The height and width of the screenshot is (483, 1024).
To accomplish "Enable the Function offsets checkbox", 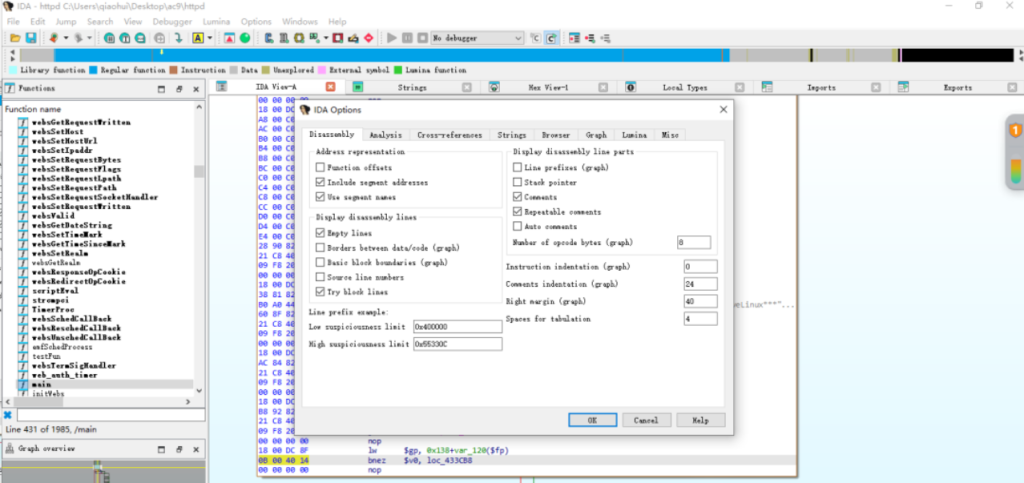I will click(x=320, y=168).
